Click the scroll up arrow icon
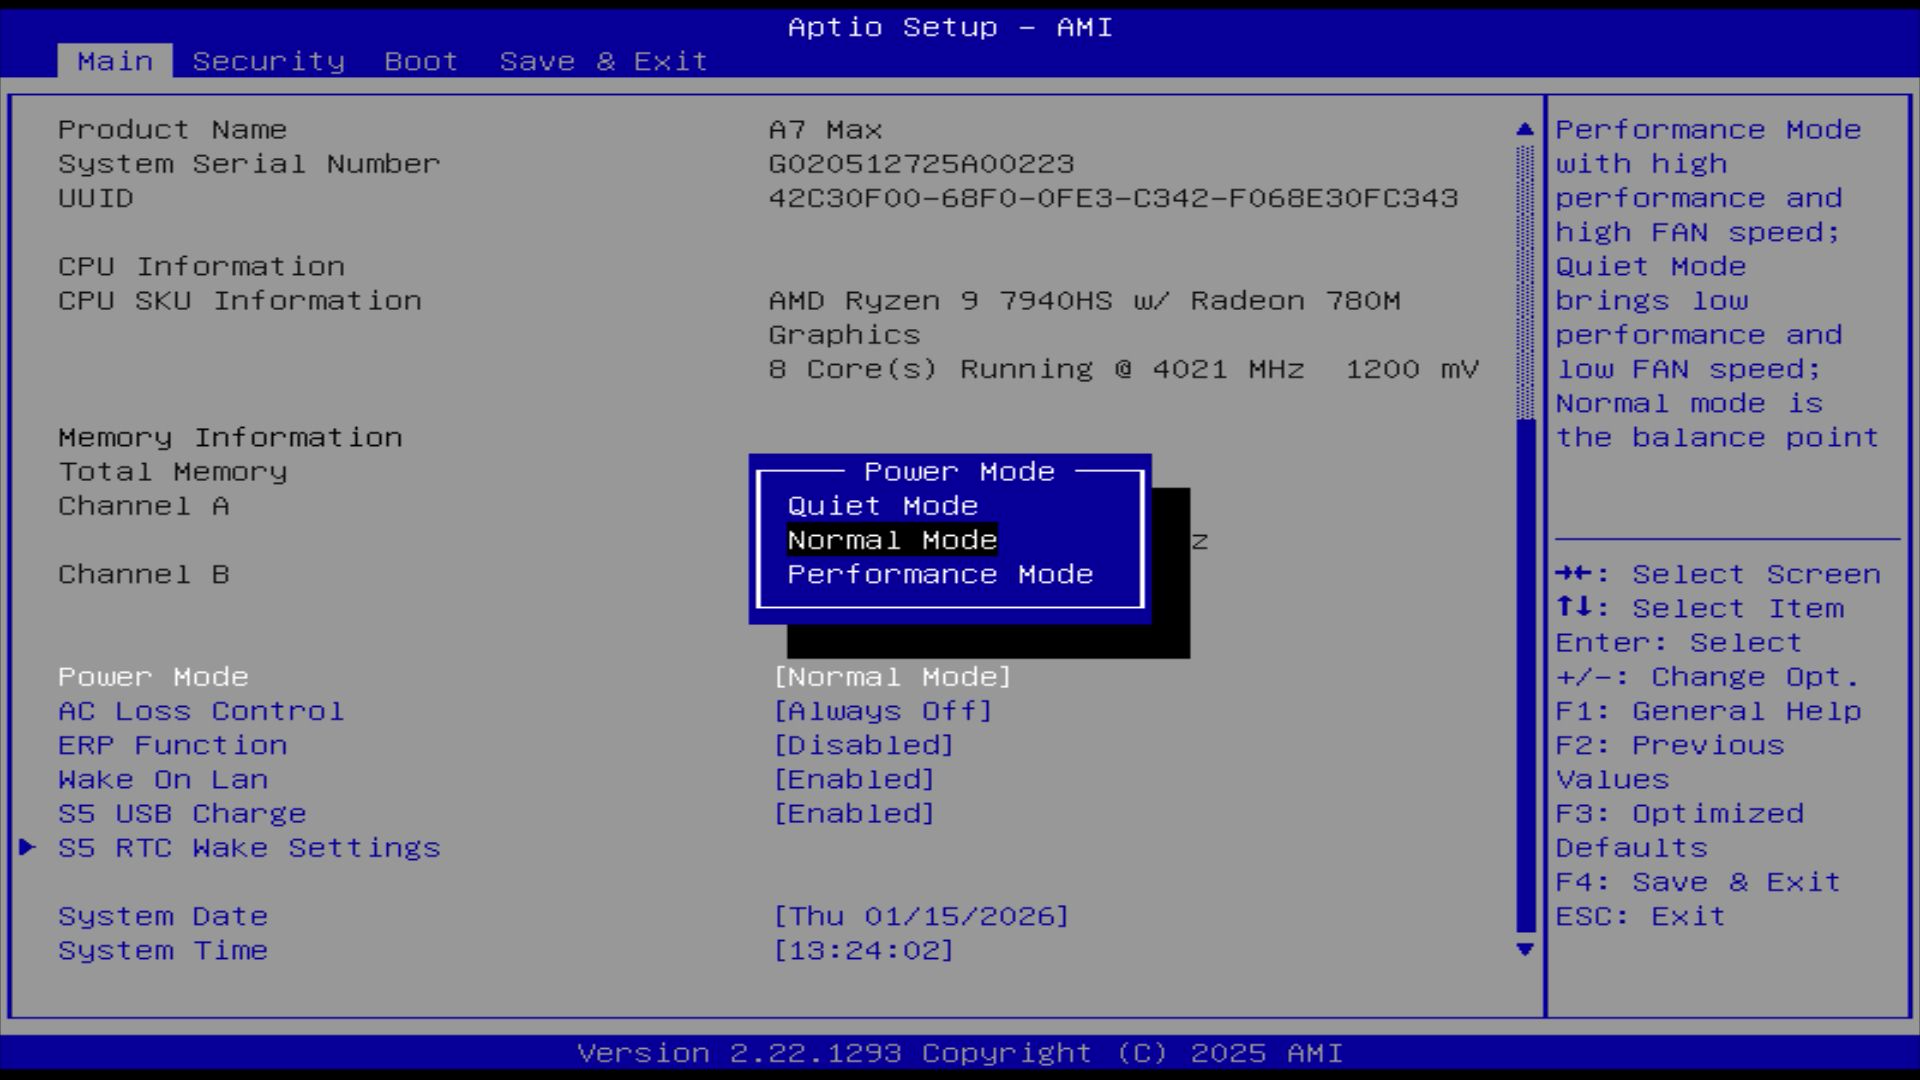Image resolution: width=1920 pixels, height=1080 pixels. [x=1524, y=129]
